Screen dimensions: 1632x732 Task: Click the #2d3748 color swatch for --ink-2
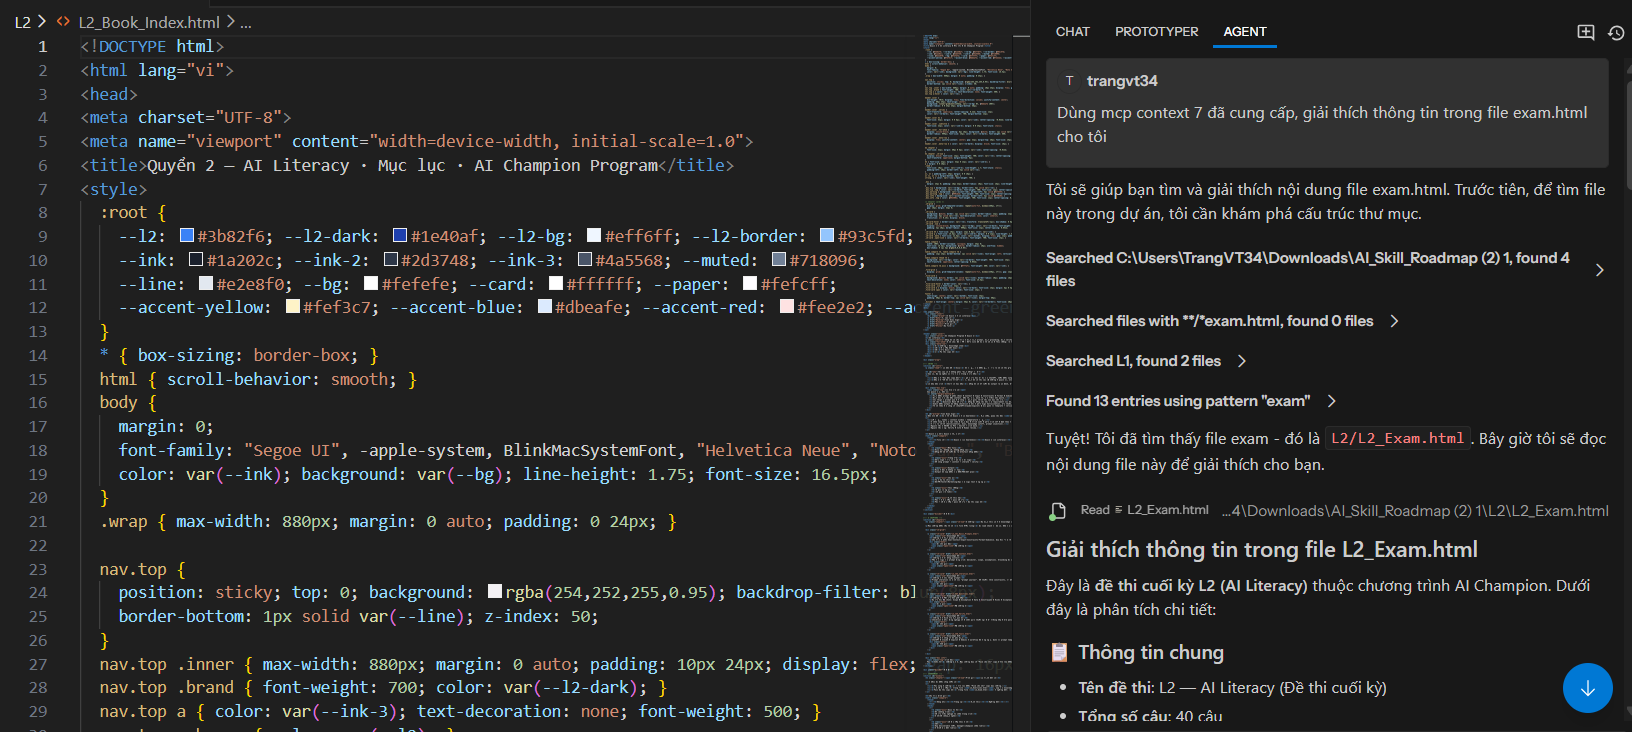click(x=391, y=260)
